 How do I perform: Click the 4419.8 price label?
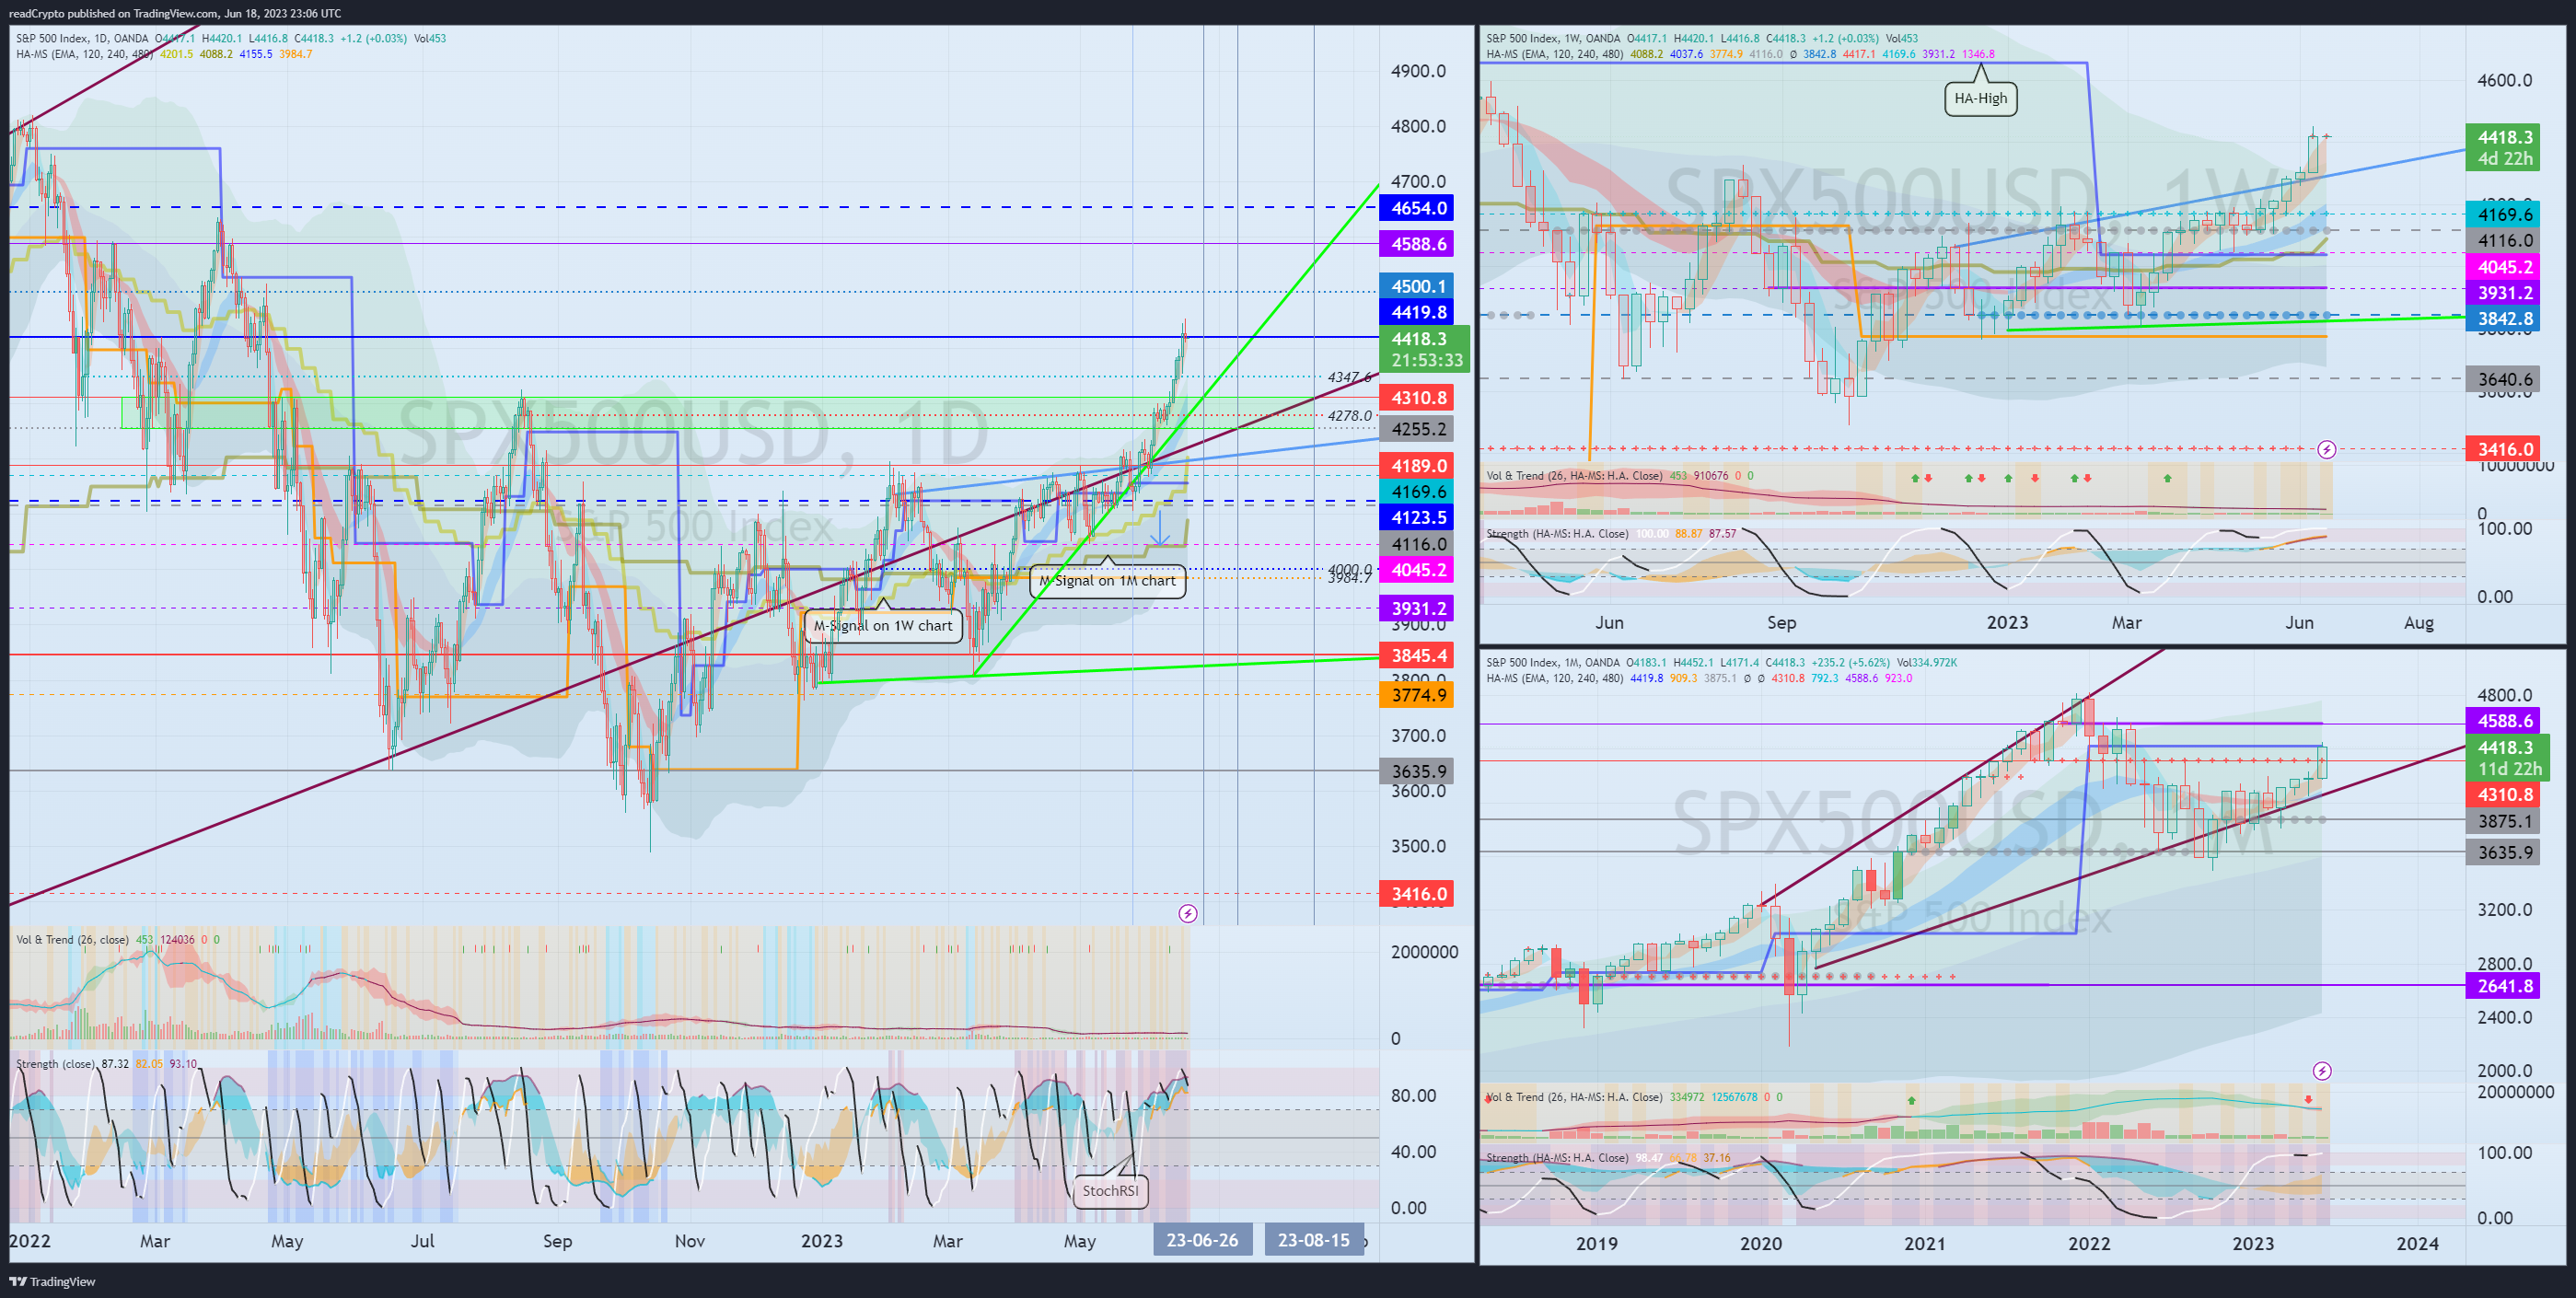point(1418,312)
